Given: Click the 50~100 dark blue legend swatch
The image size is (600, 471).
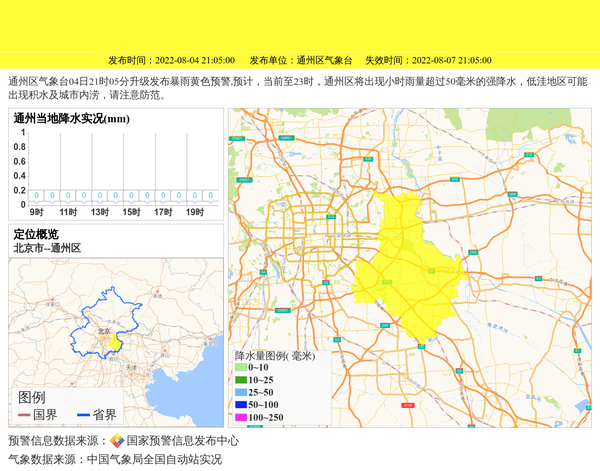Looking at the screenshot, I should click(x=241, y=405).
